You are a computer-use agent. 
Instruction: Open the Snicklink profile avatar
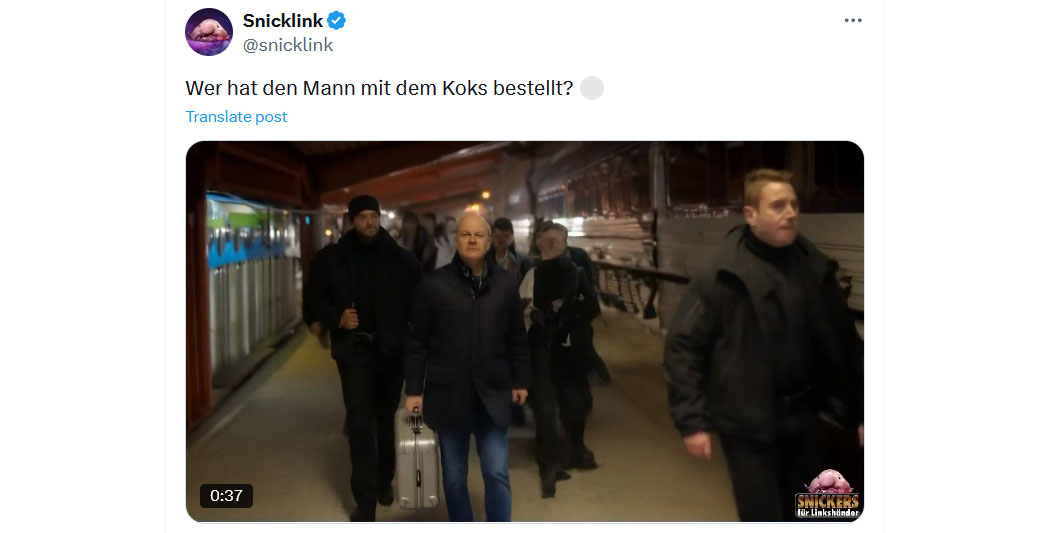[x=209, y=32]
